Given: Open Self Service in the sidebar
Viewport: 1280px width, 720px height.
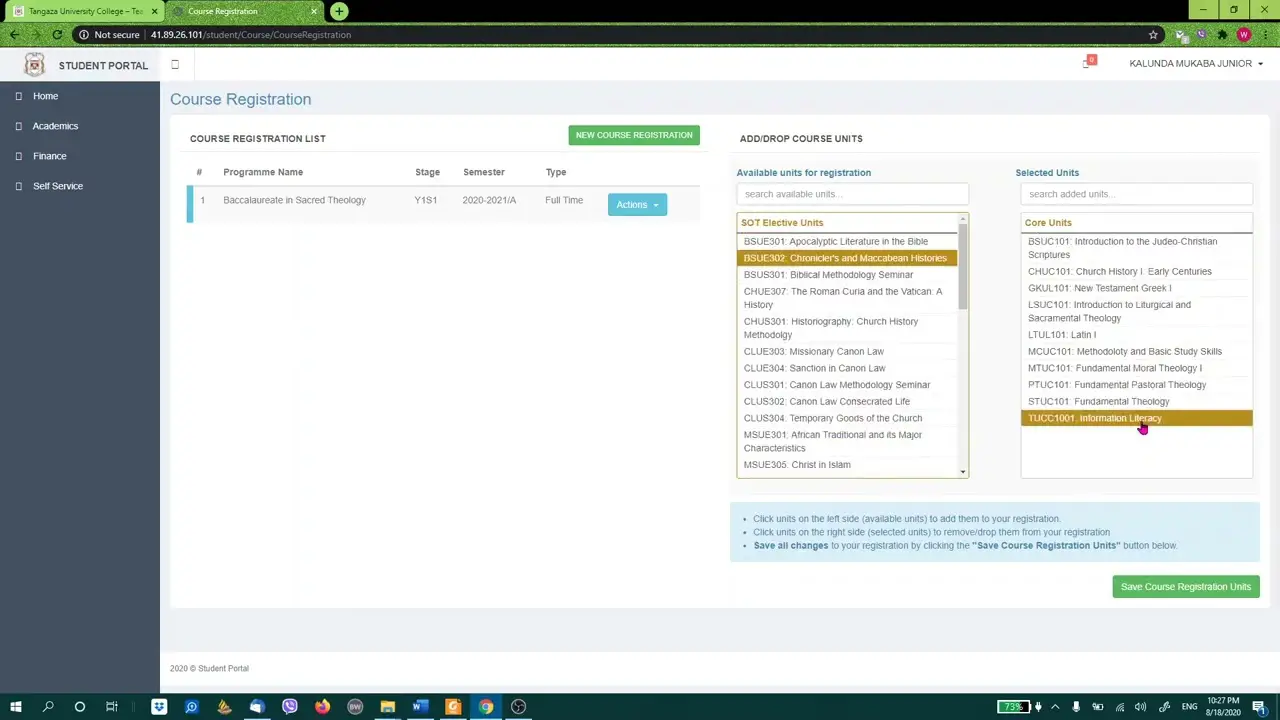Looking at the screenshot, I should 58,186.
